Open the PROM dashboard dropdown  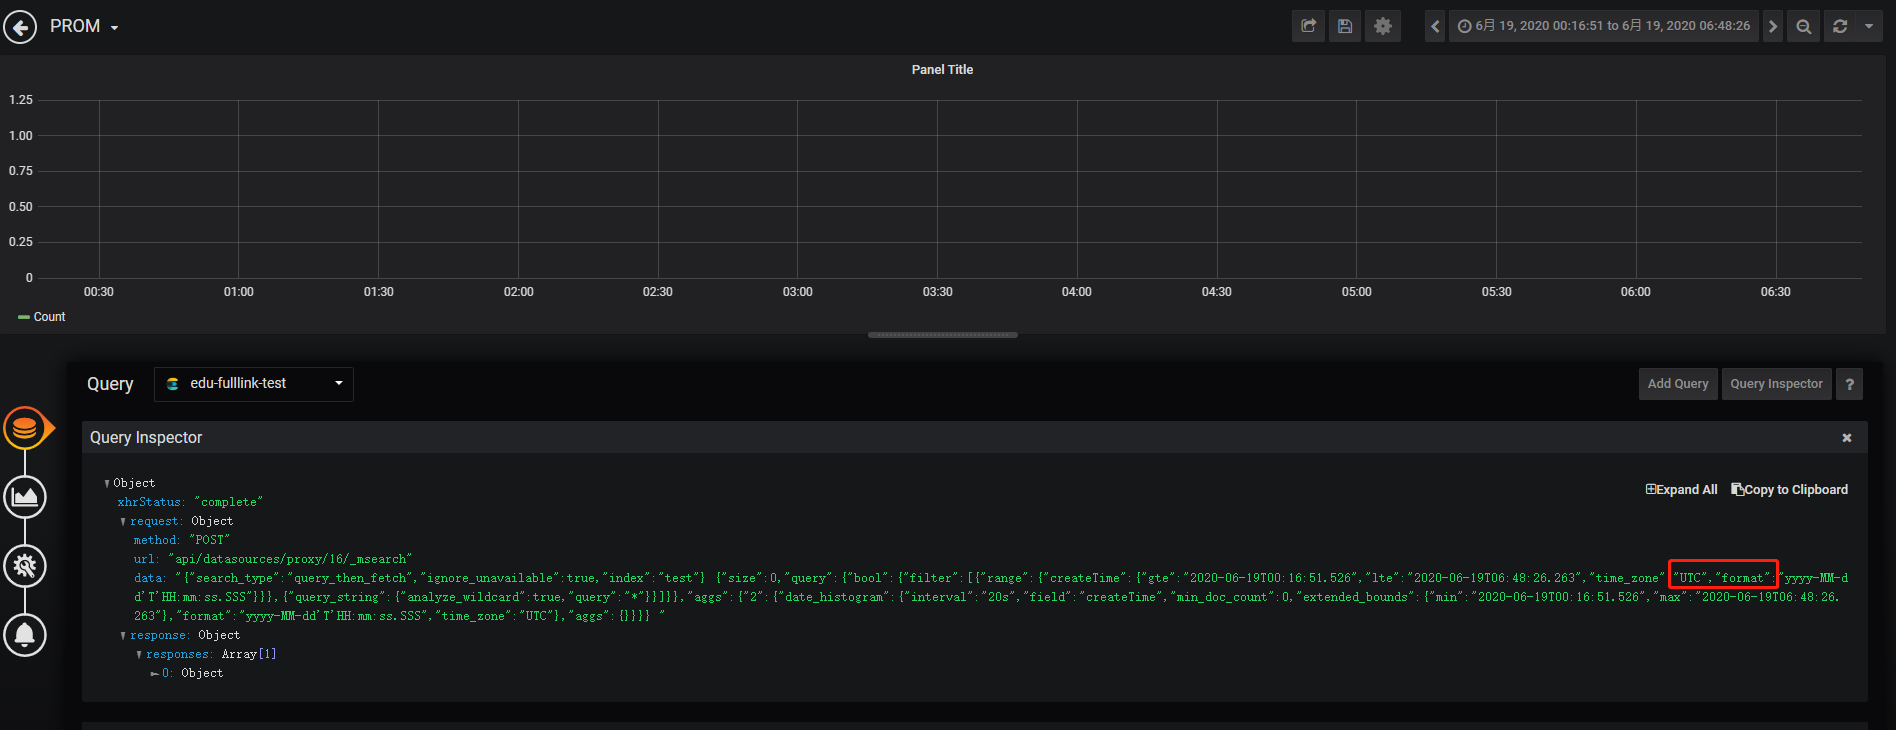click(x=85, y=27)
